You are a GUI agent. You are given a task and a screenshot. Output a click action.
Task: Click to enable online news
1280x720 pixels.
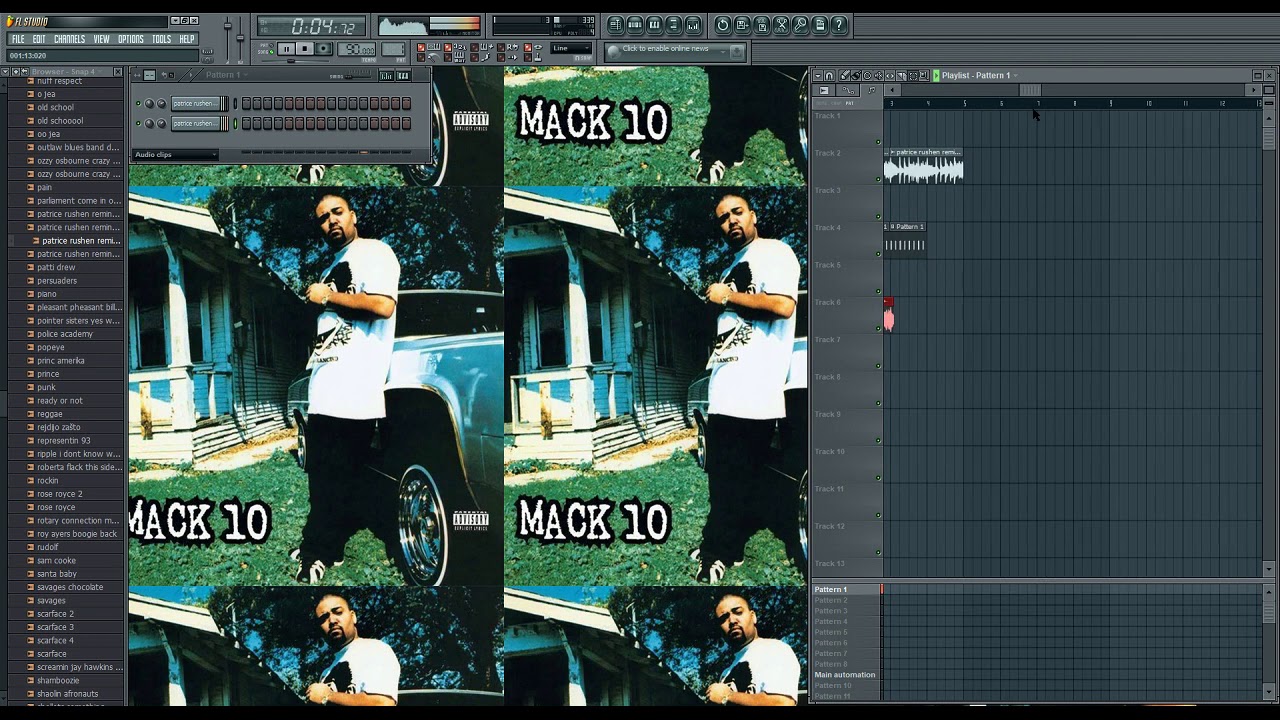click(x=665, y=48)
